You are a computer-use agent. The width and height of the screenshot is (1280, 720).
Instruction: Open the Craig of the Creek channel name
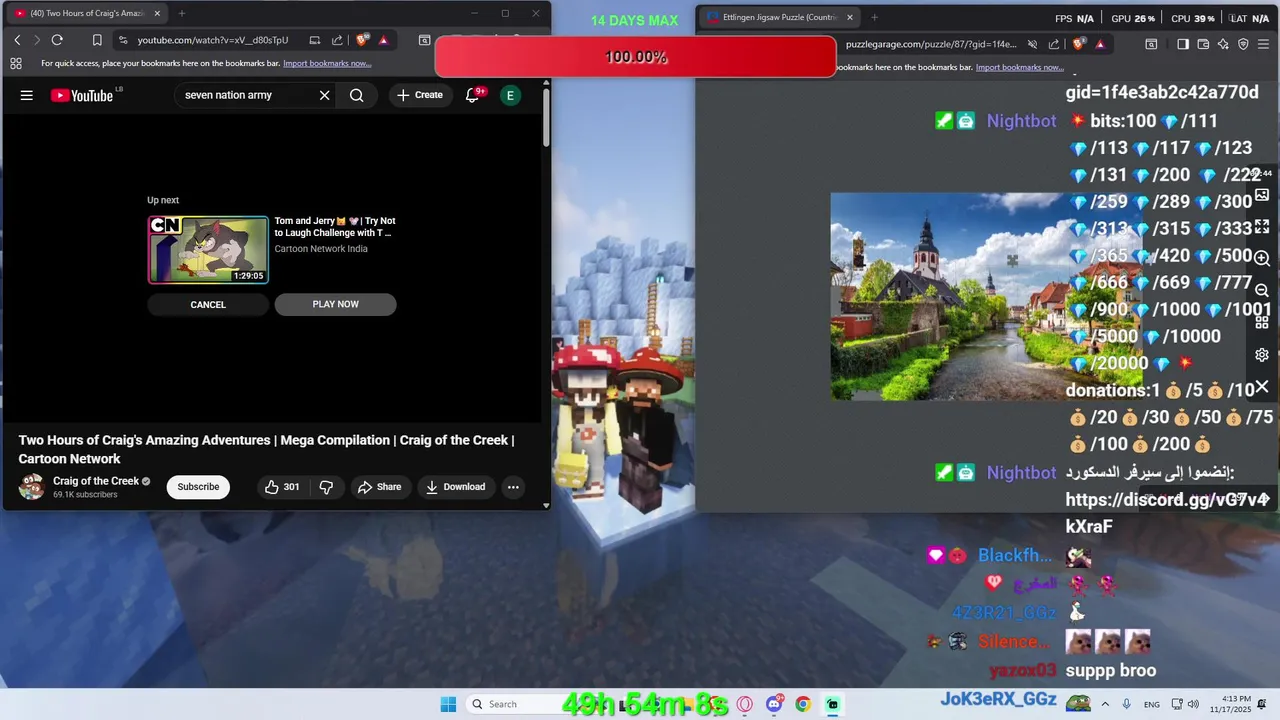coord(96,481)
